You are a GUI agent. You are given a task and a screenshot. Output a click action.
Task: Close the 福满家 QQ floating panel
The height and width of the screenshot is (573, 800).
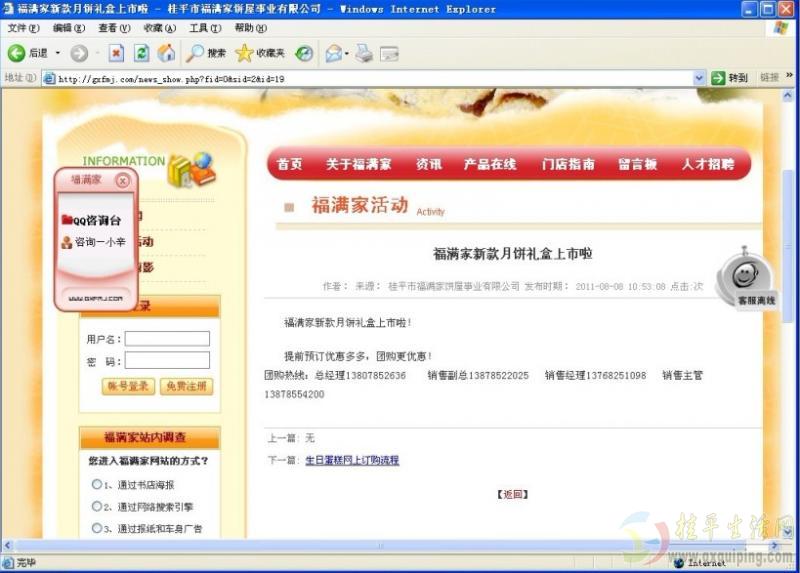point(122,181)
